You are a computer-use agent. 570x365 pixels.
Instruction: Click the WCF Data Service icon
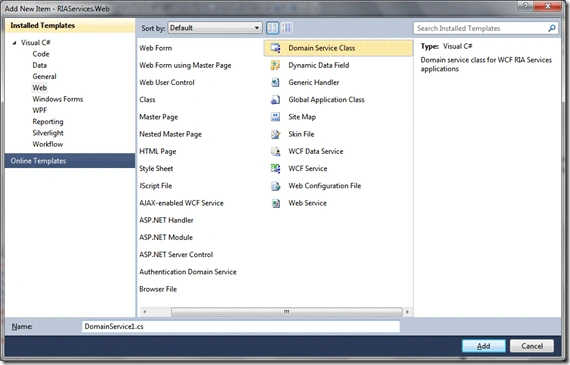tap(276, 151)
